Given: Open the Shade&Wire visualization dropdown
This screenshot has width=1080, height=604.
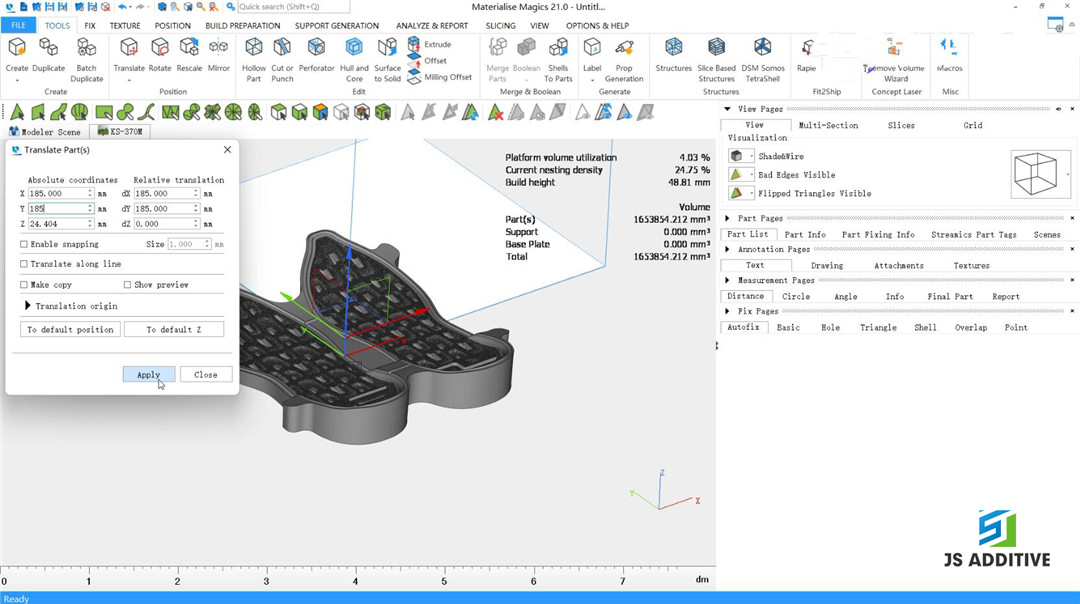Looking at the screenshot, I should pos(751,157).
